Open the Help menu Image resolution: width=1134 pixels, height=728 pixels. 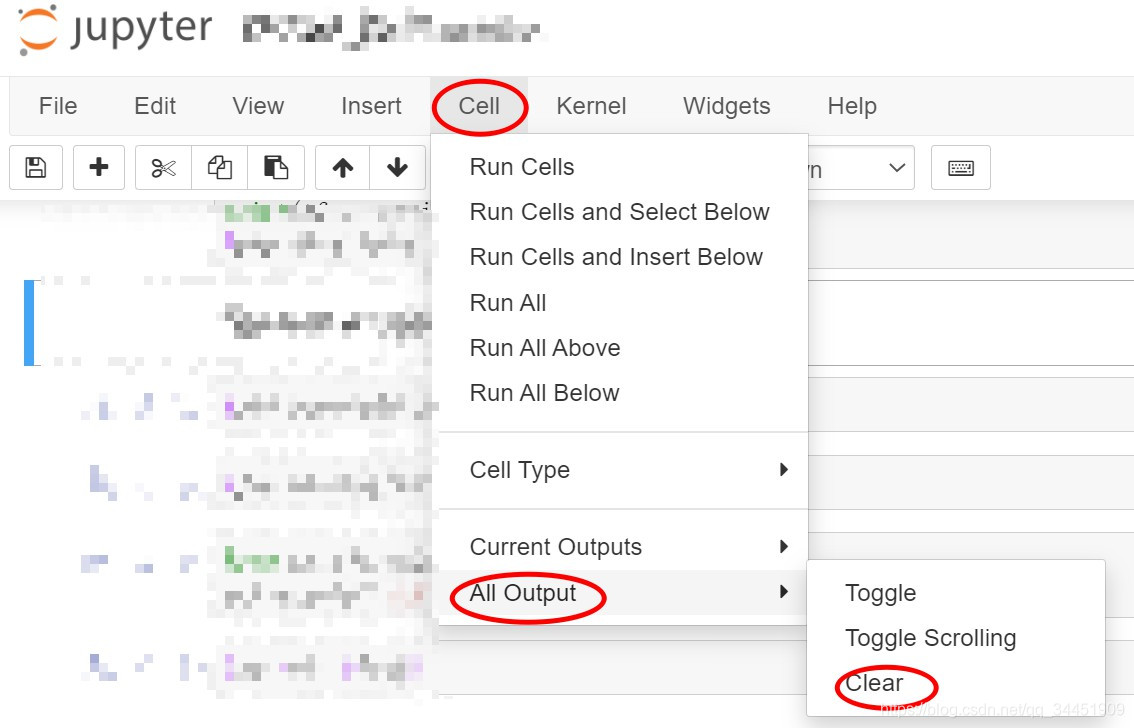click(852, 106)
